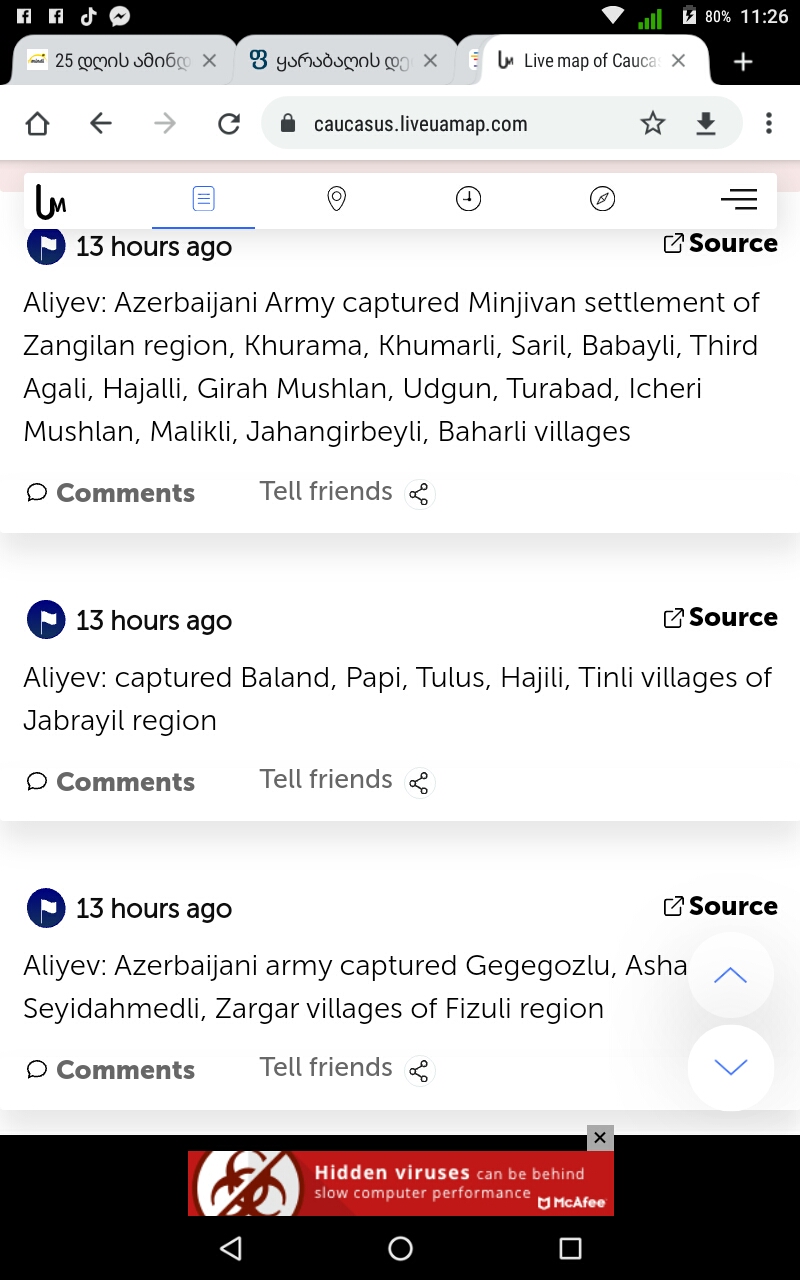This screenshot has height=1280, width=800.
Task: Tap the compass explore icon
Action: [602, 199]
